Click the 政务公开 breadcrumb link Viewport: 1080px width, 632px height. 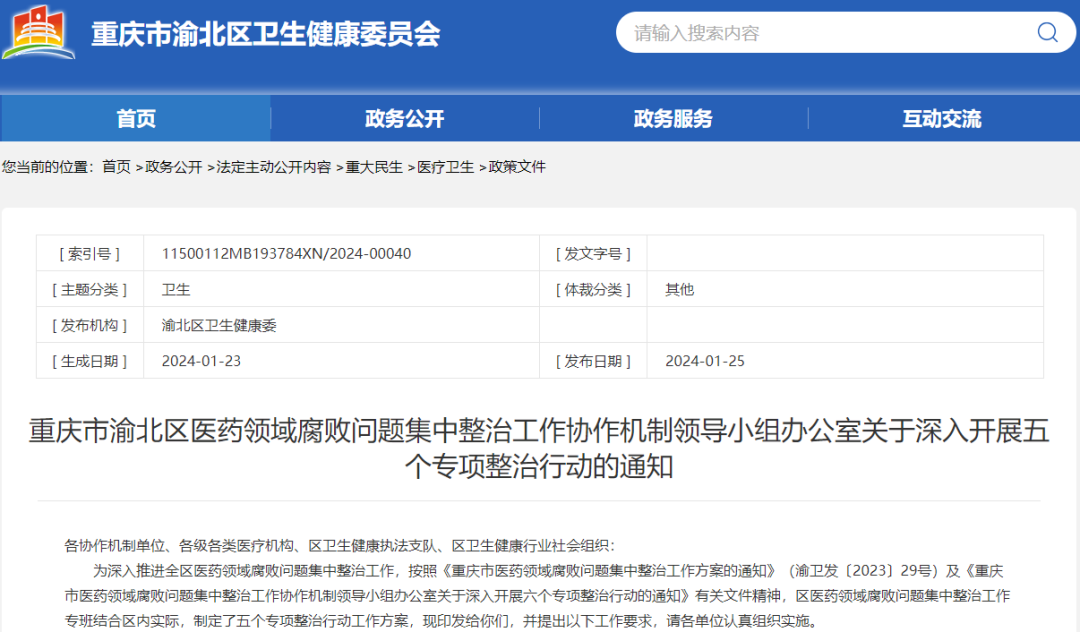click(174, 167)
